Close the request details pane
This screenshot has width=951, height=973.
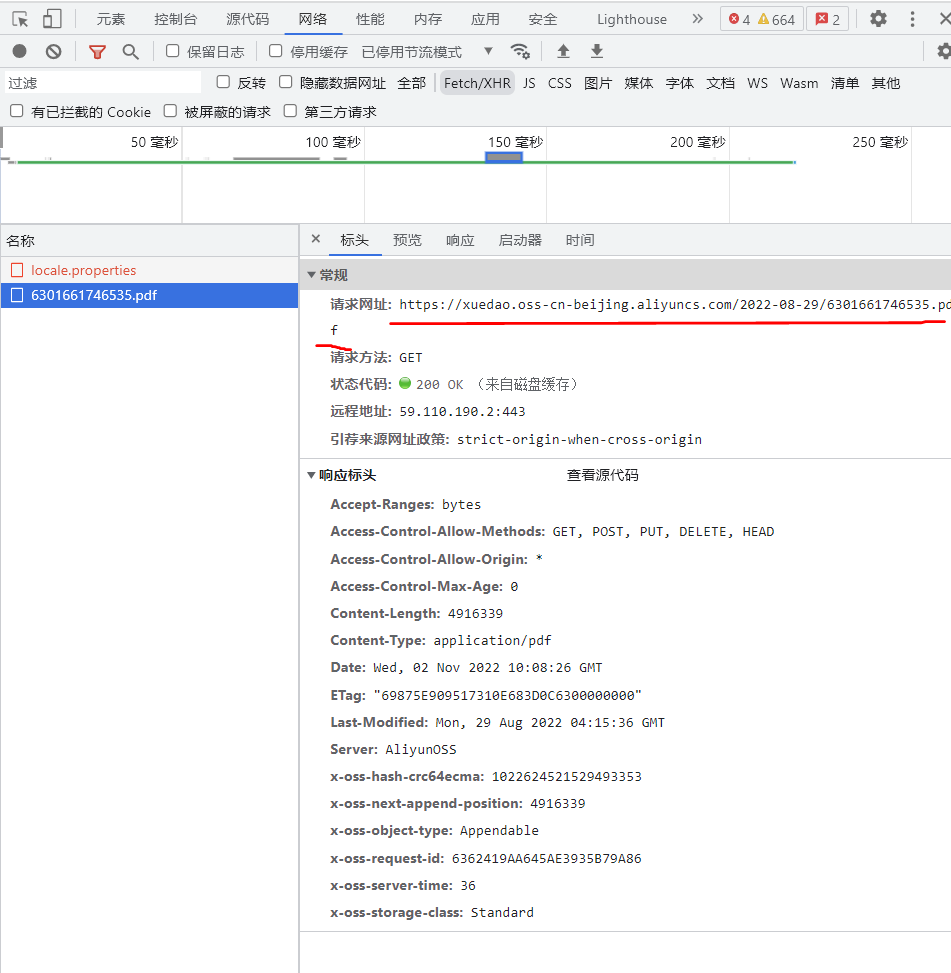316,239
